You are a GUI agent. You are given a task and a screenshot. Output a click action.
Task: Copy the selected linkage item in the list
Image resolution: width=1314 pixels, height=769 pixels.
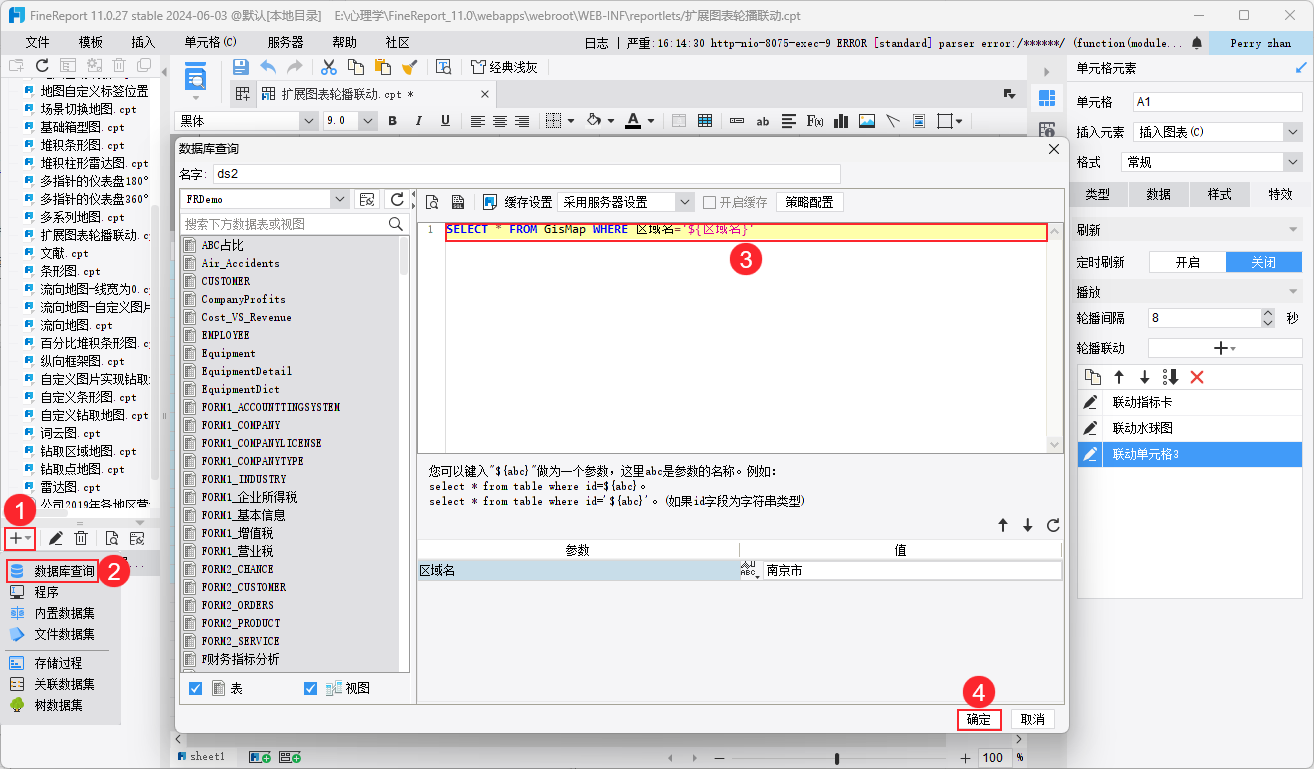pyautogui.click(x=1093, y=377)
